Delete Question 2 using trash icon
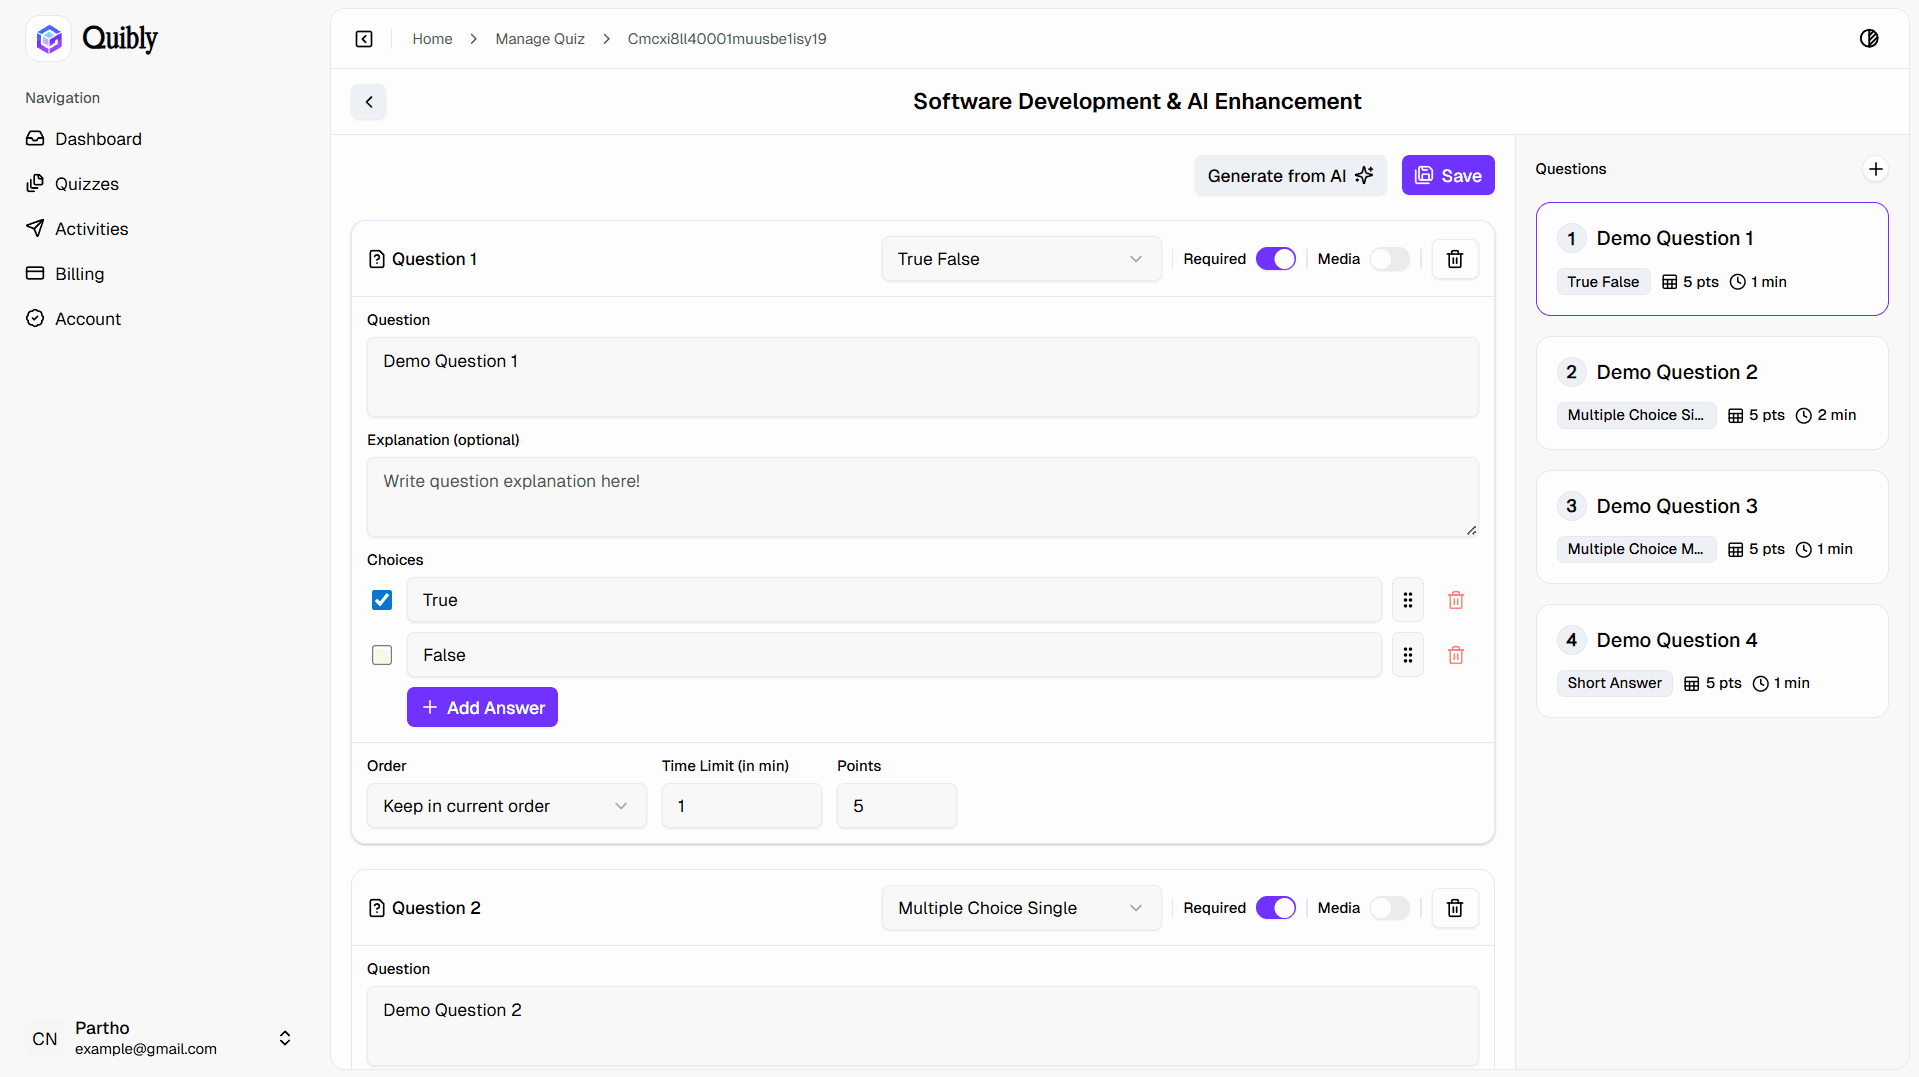This screenshot has width=1919, height=1077. tap(1454, 908)
